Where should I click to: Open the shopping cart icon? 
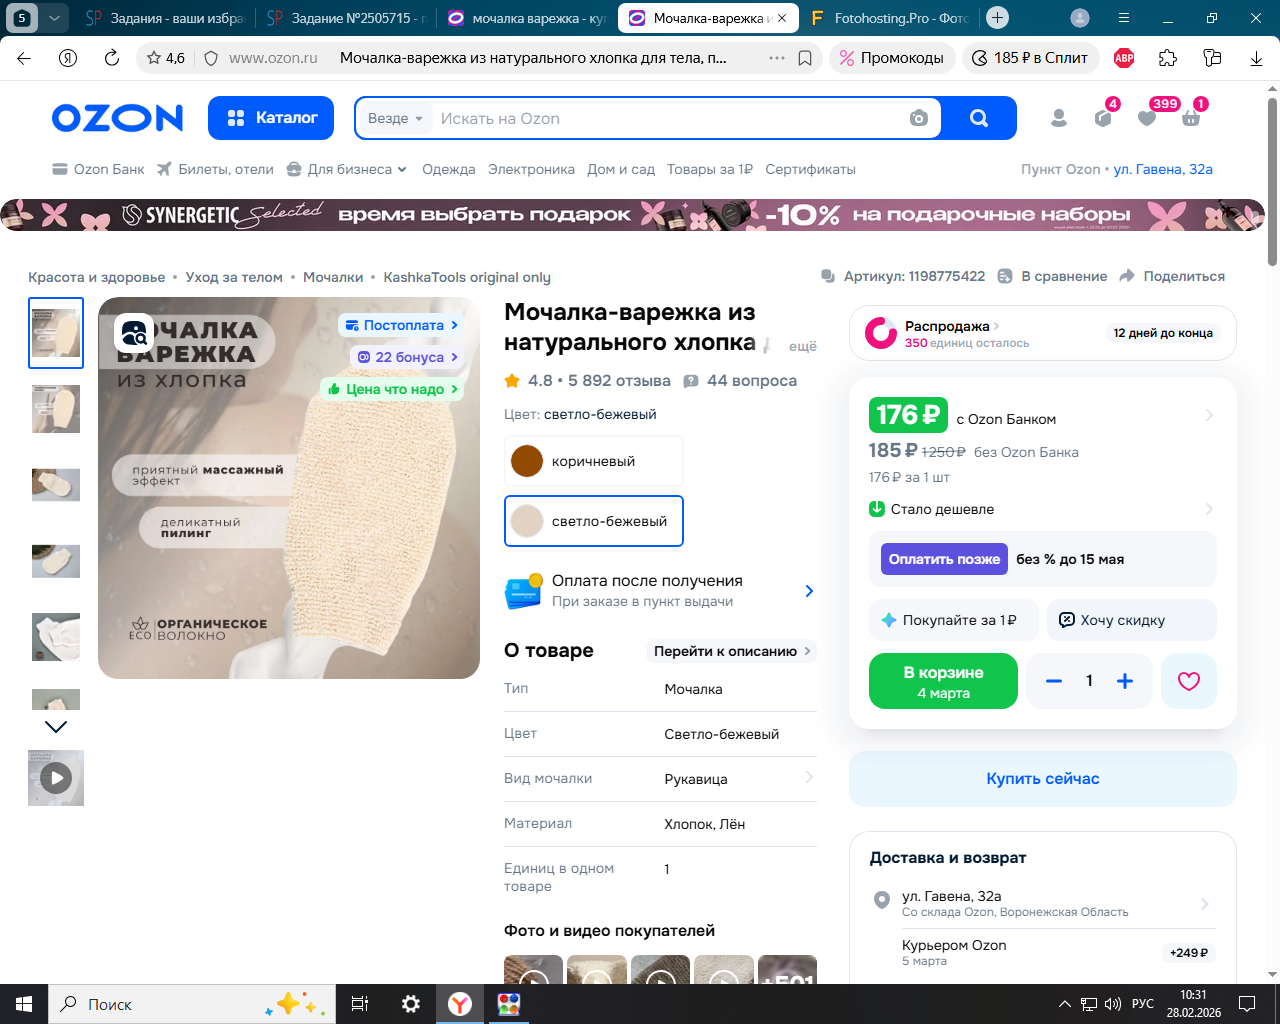1191,118
